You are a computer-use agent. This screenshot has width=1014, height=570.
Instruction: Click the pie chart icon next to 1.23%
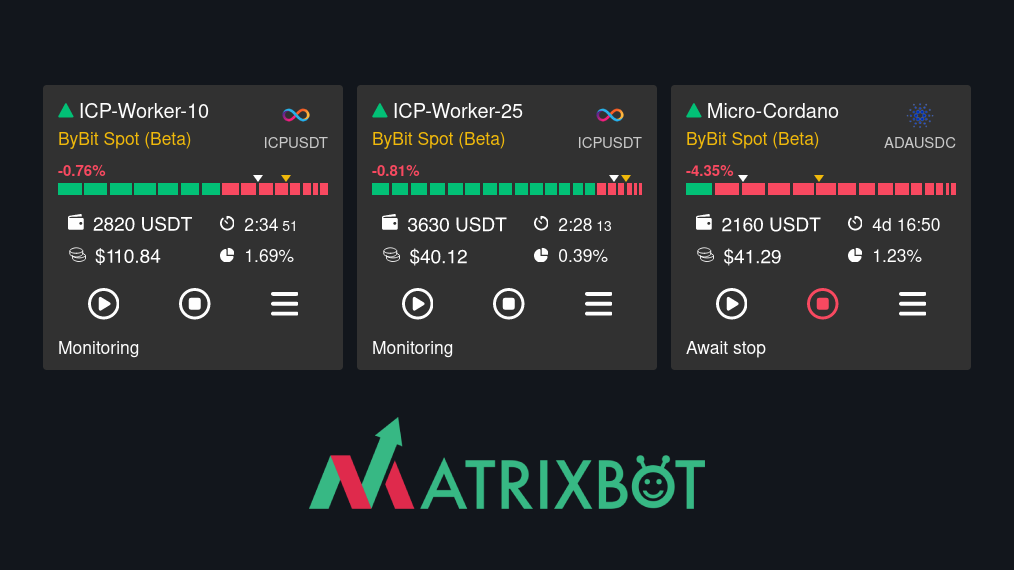(x=855, y=255)
